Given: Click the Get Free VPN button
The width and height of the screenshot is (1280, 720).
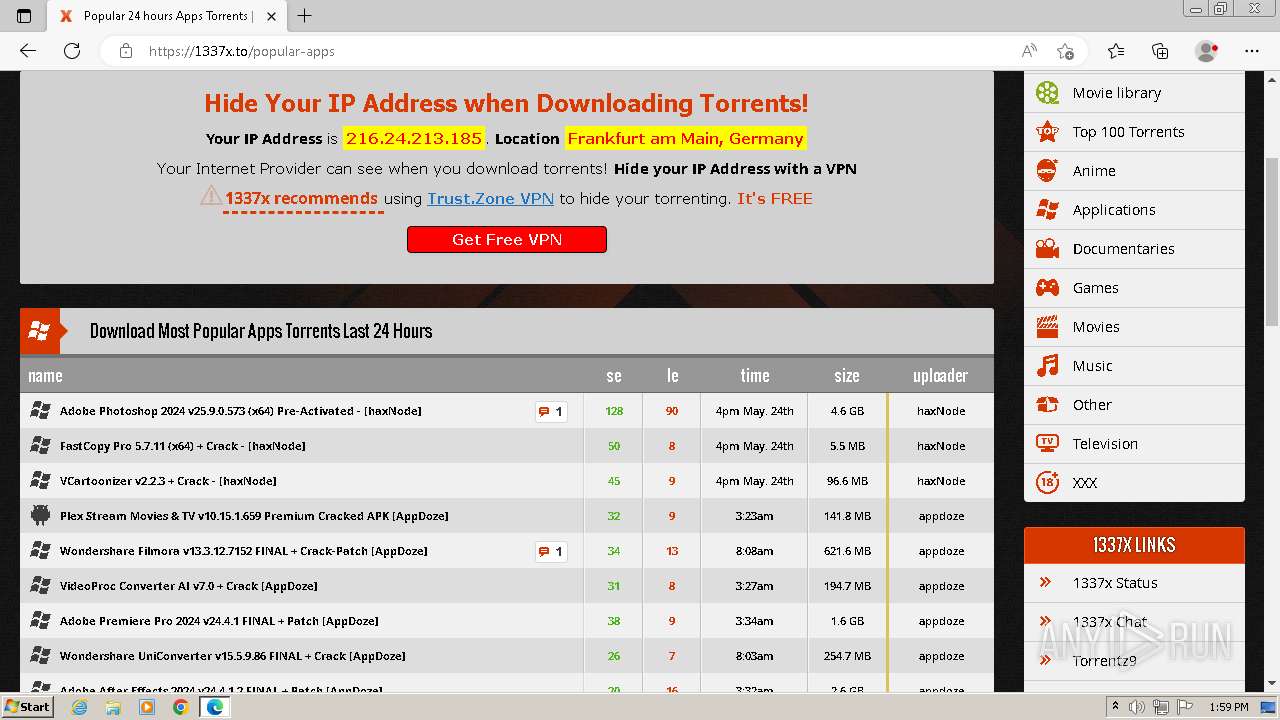Looking at the screenshot, I should tap(507, 240).
